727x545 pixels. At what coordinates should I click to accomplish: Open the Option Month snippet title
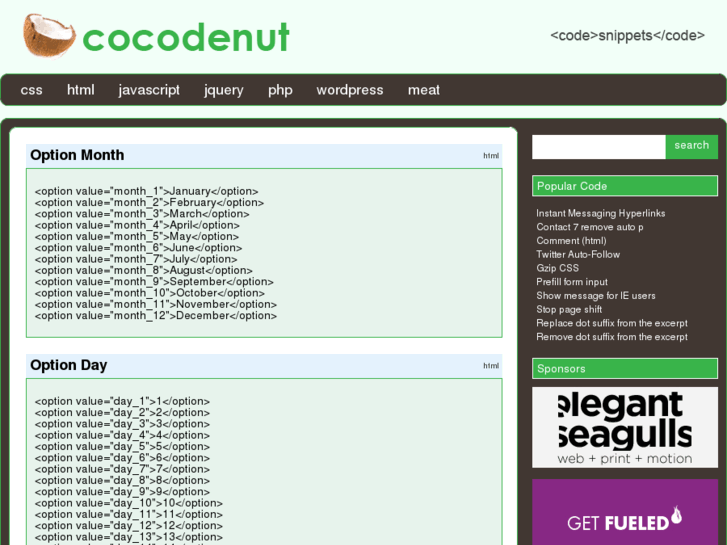pos(77,155)
